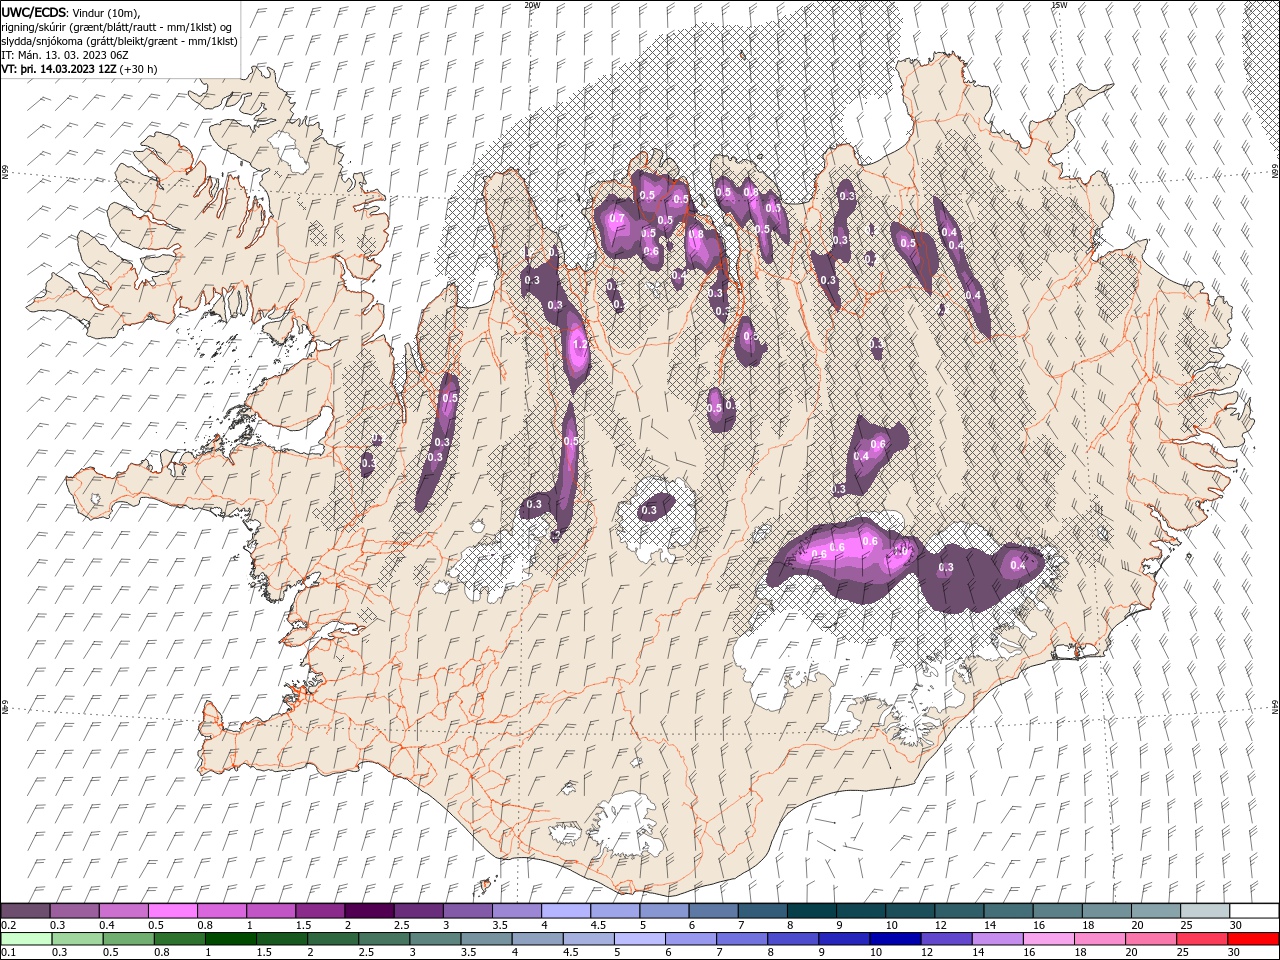Select the bright pink snow swatch between 0.5 and 0.8
Viewport: 1280px width, 960px height.
173,911
